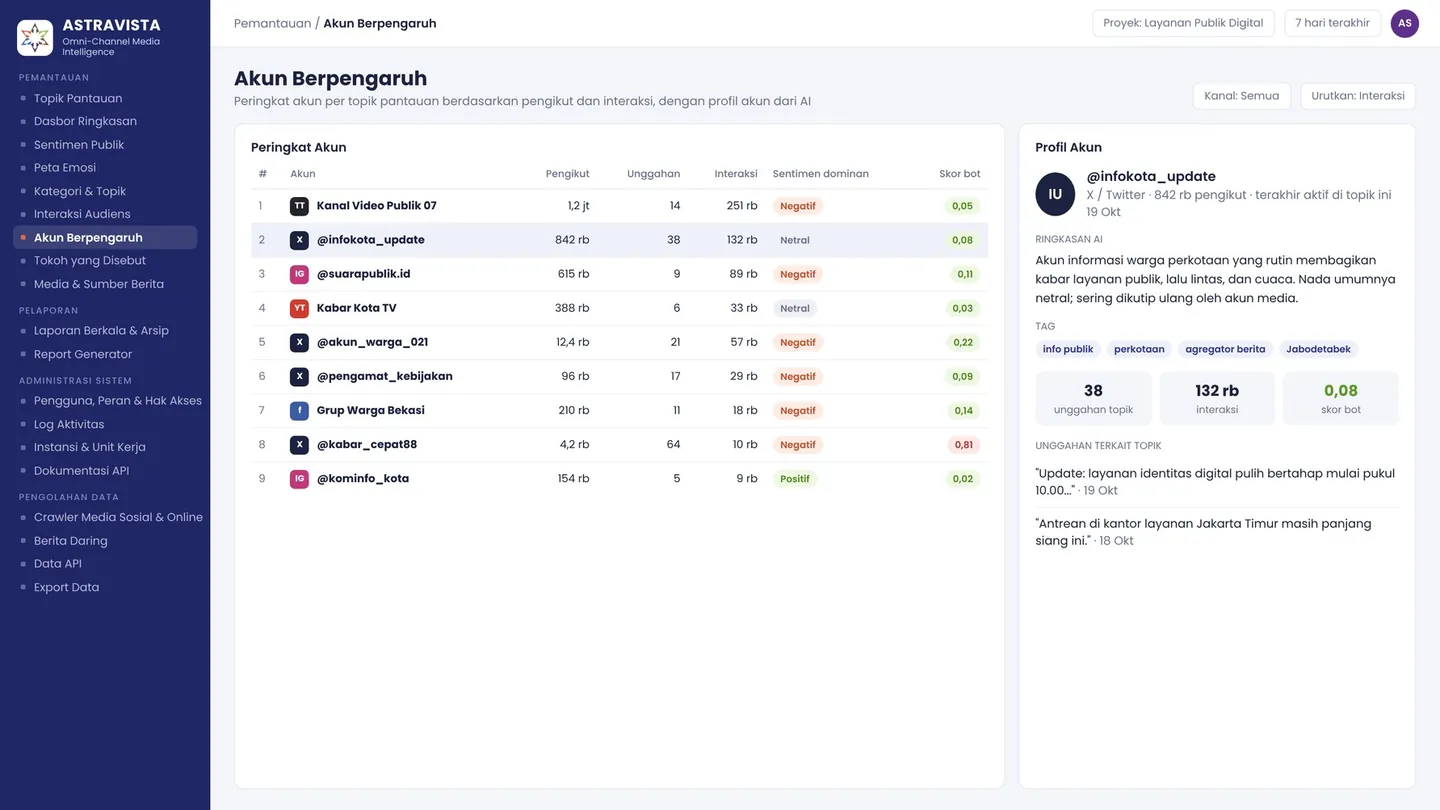Click the 132 rb interaksi stat card

pyautogui.click(x=1217, y=398)
